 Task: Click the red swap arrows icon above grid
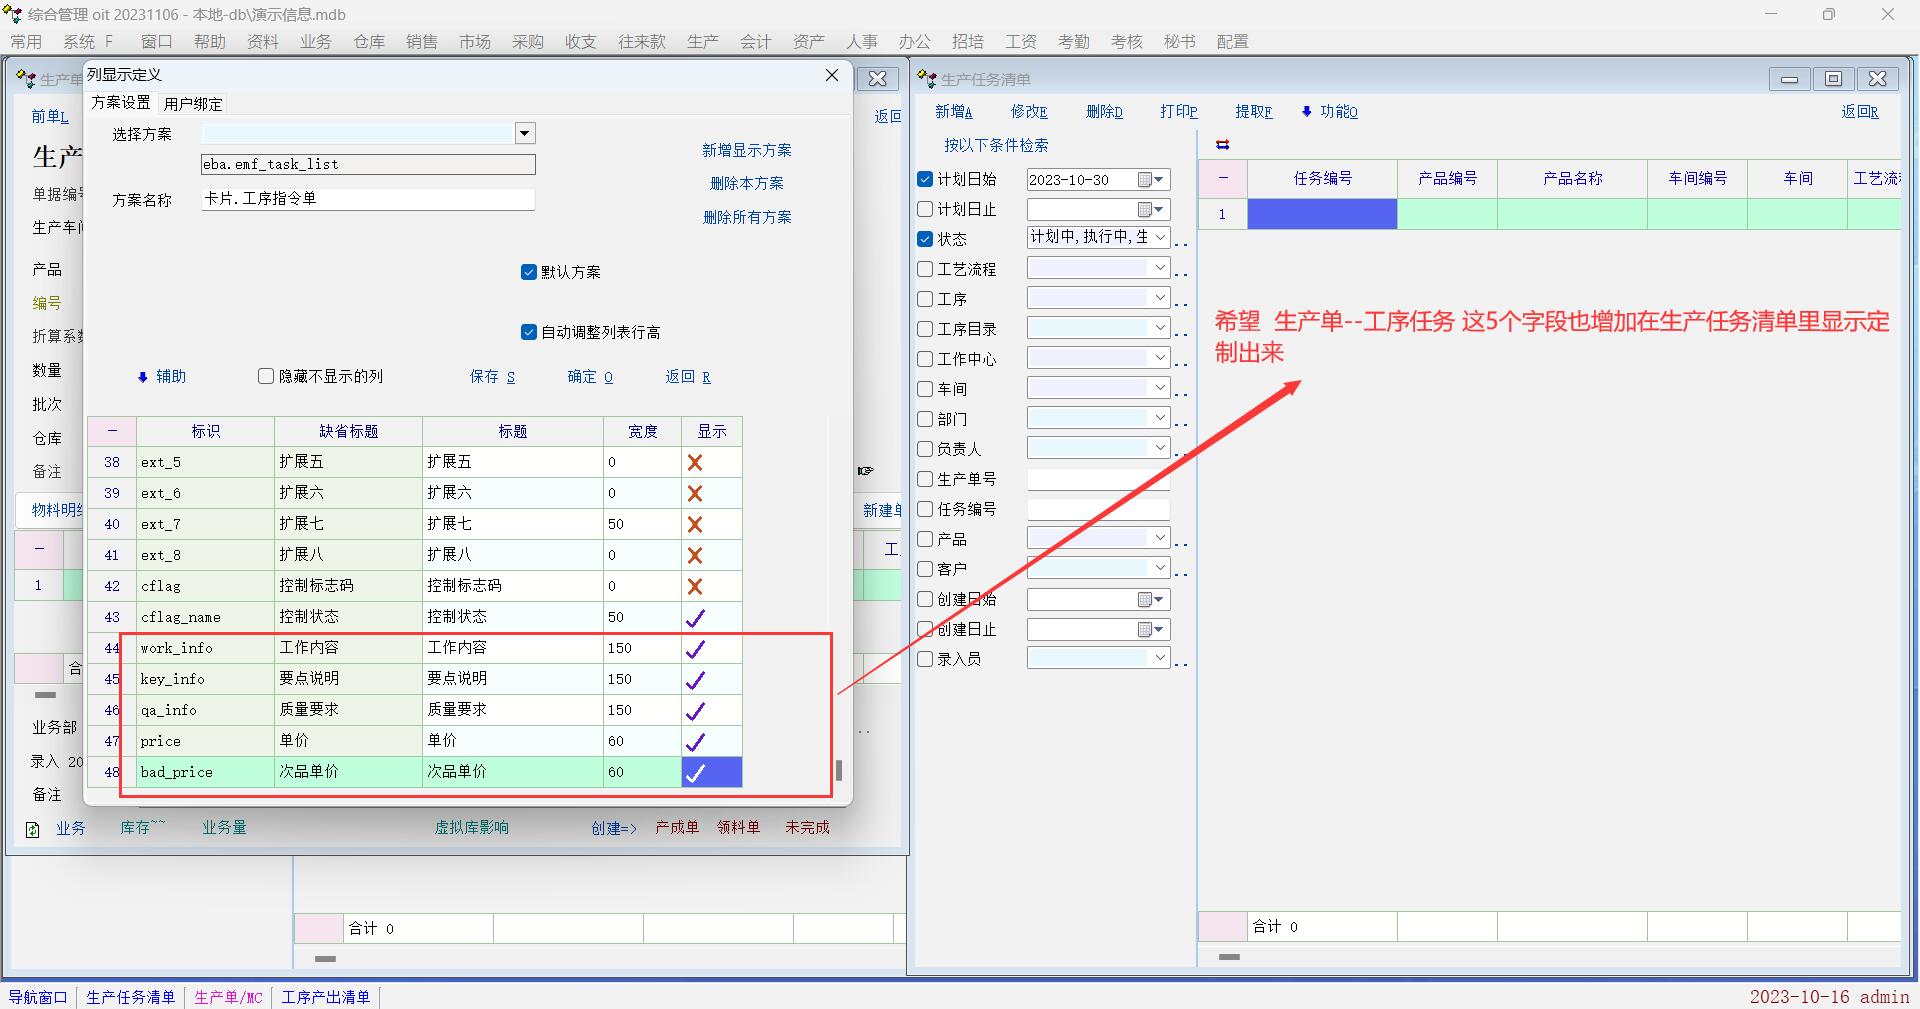coord(1222,145)
